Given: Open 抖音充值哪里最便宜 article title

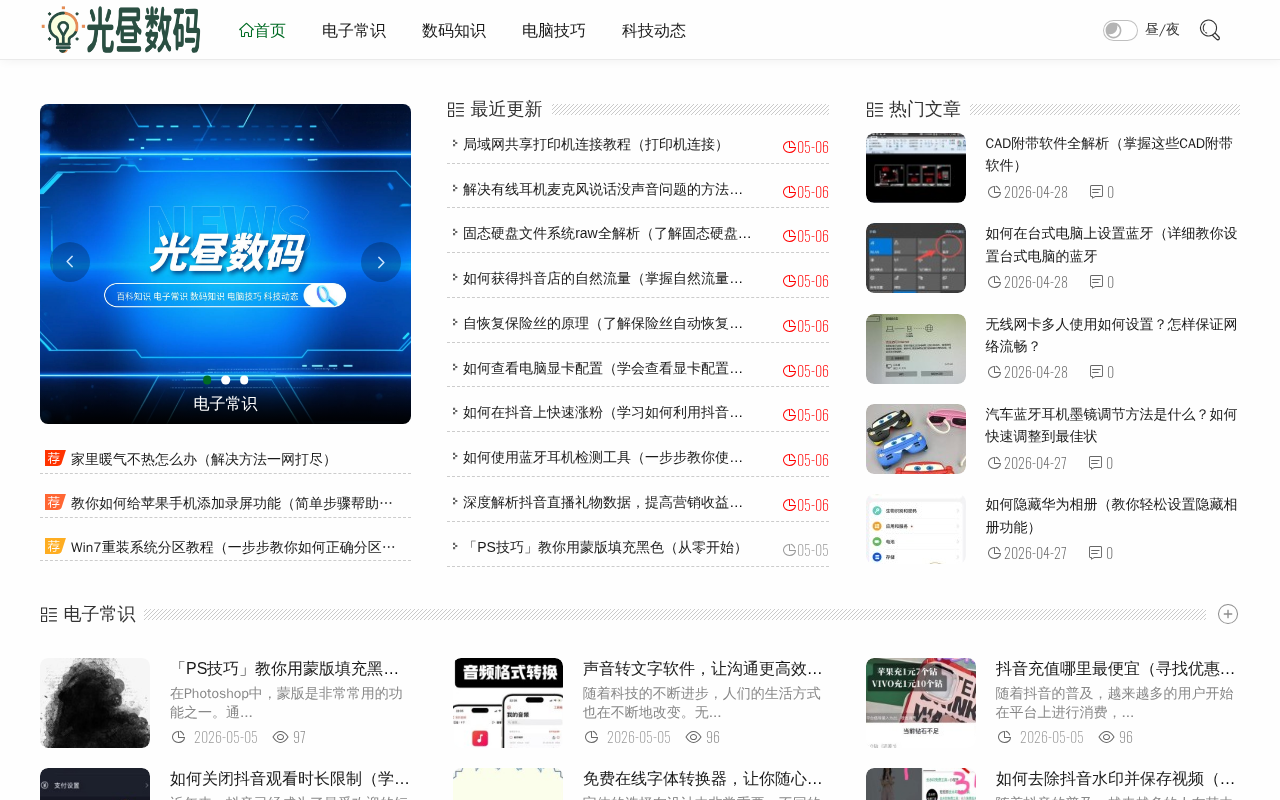Looking at the screenshot, I should point(1116,668).
